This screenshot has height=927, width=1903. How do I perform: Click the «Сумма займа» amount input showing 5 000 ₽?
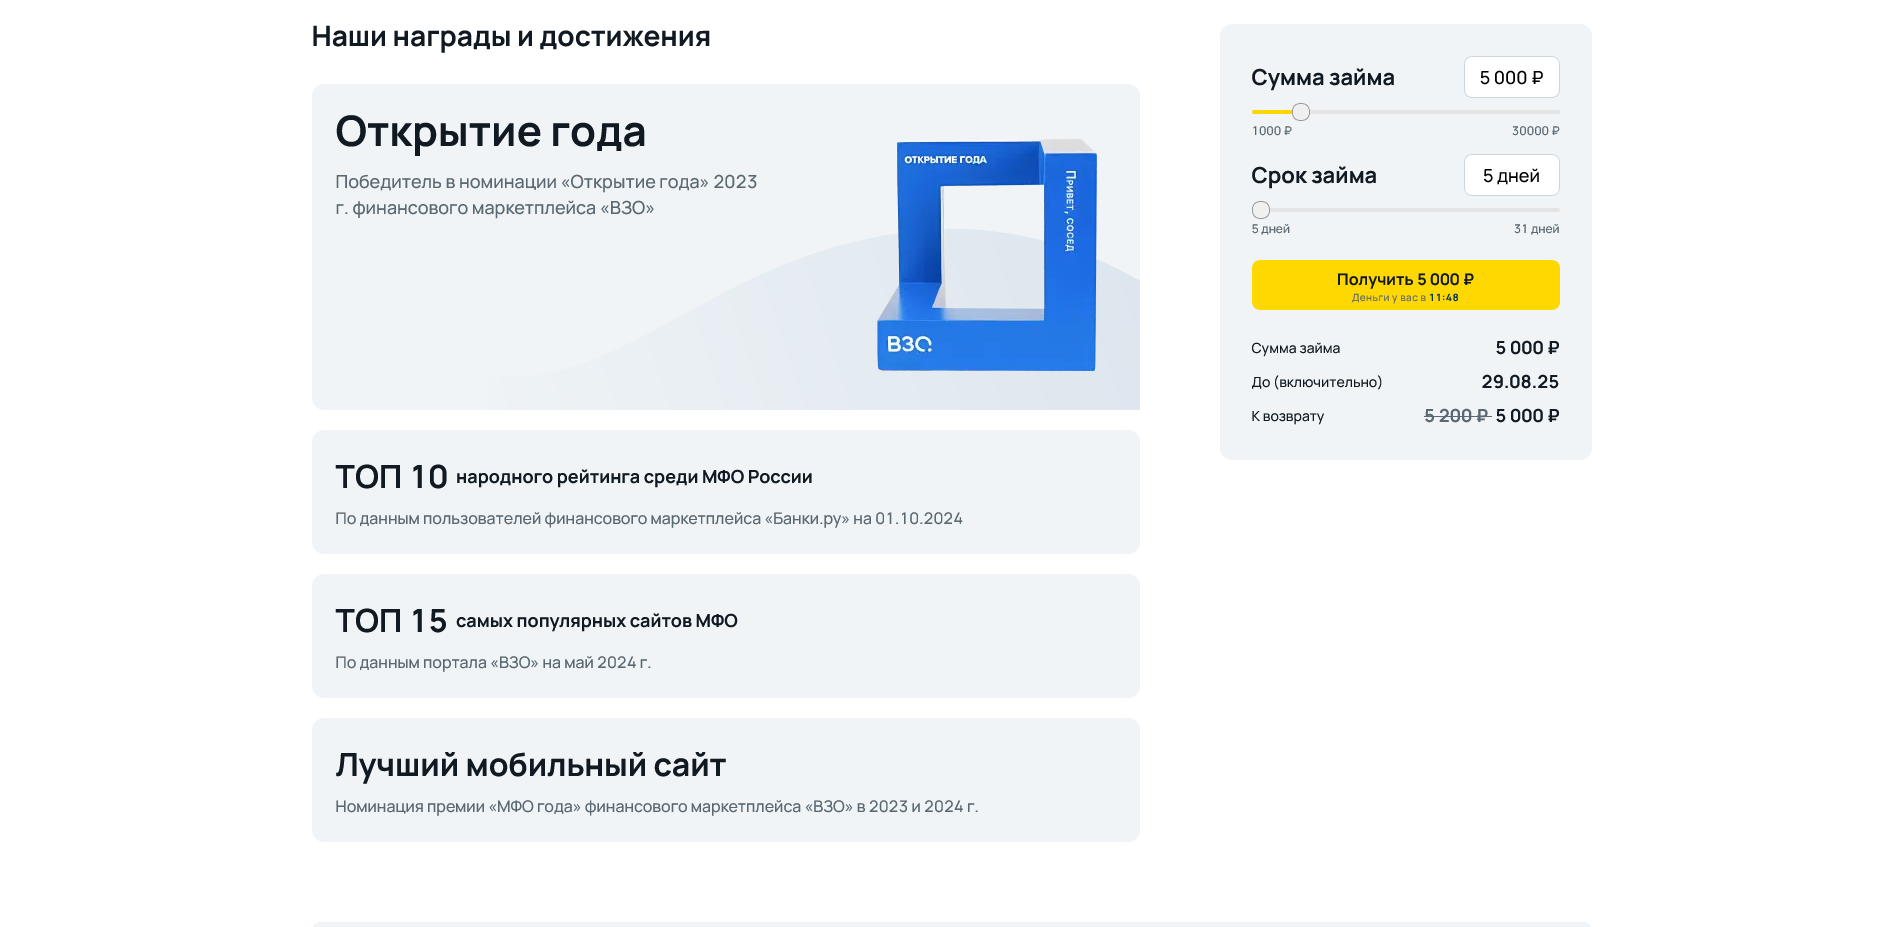pyautogui.click(x=1511, y=77)
